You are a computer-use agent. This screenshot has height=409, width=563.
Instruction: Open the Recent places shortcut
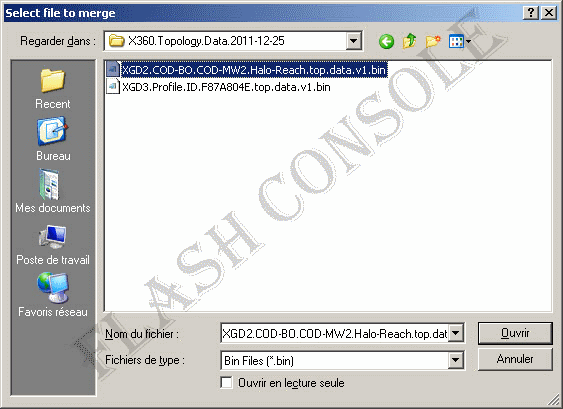(x=53, y=89)
